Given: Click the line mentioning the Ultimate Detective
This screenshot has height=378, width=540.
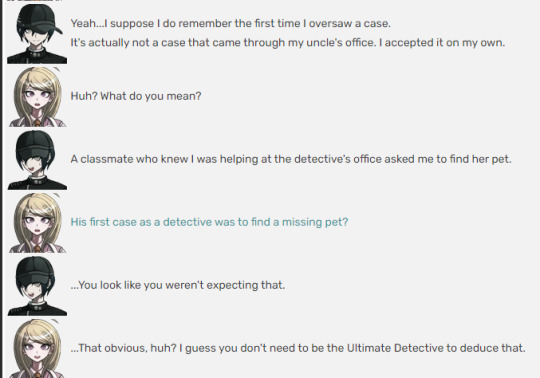Looking at the screenshot, I should tap(298, 348).
